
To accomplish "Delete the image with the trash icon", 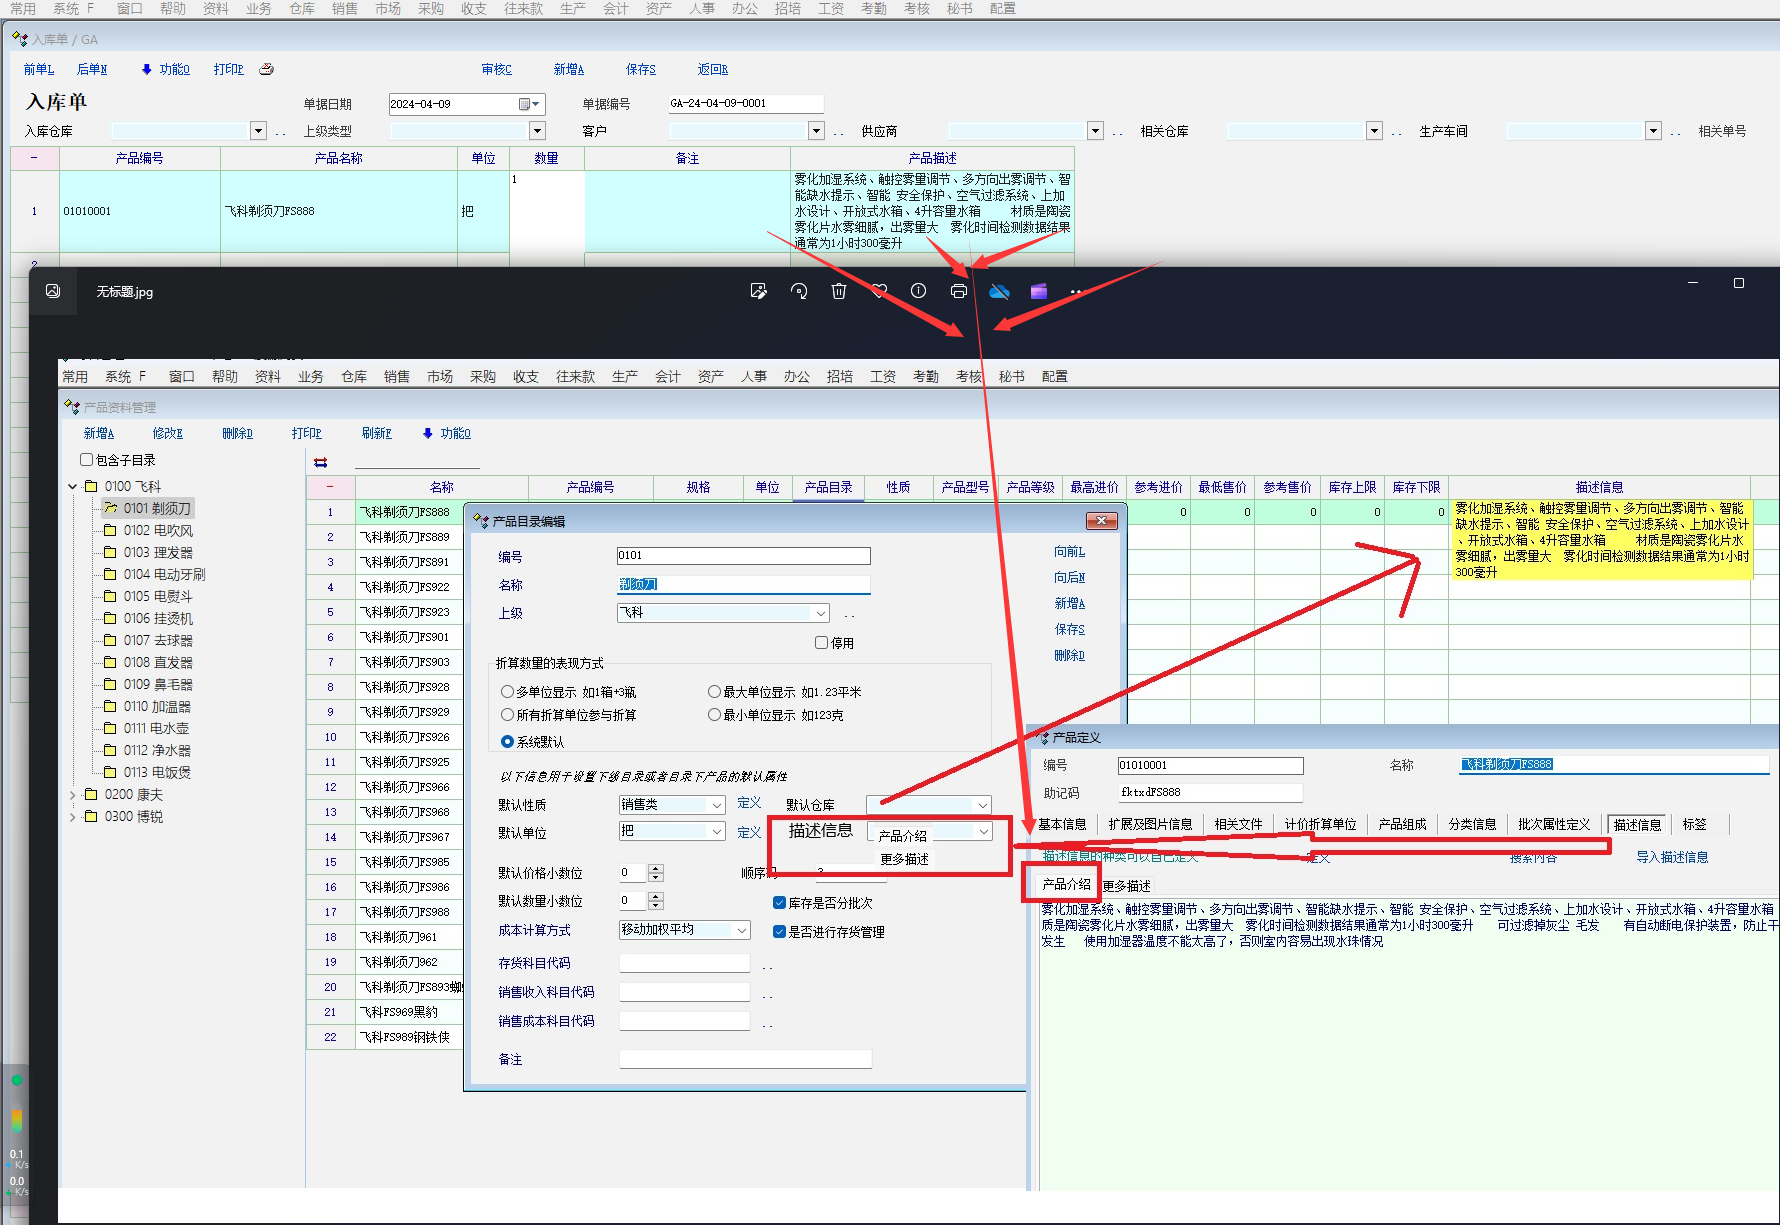I will pyautogui.click(x=838, y=291).
